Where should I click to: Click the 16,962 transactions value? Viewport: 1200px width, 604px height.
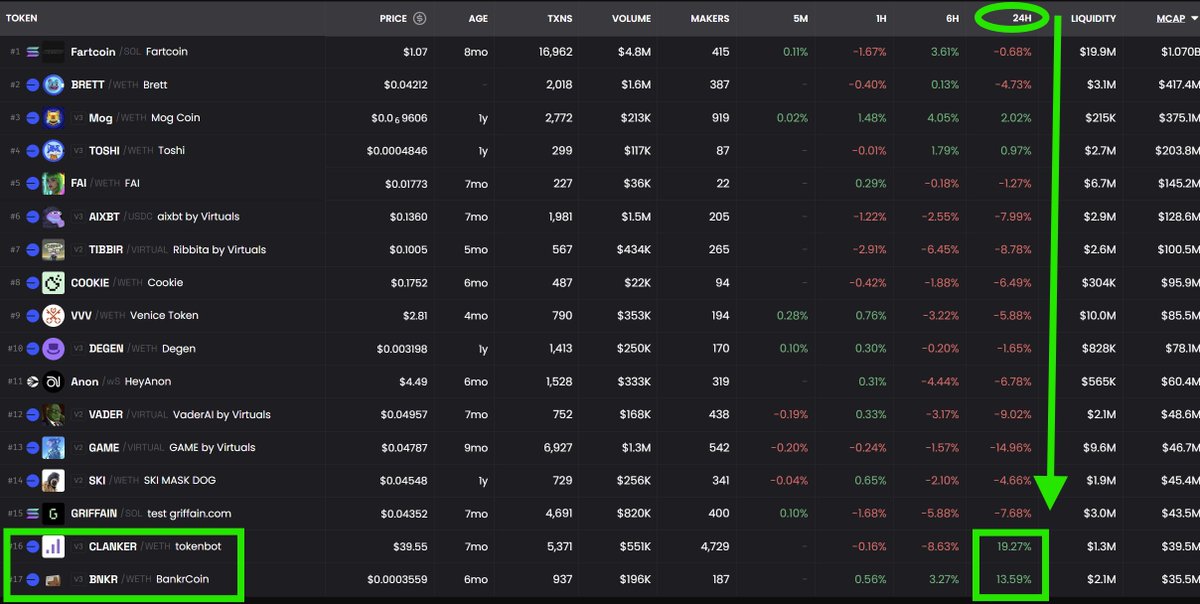(555, 52)
